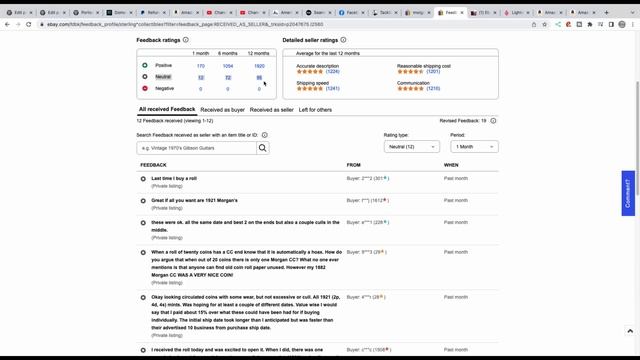The image size is (640, 360).
Task: Click the info icon beside Feedback ratings
Action: tap(186, 40)
